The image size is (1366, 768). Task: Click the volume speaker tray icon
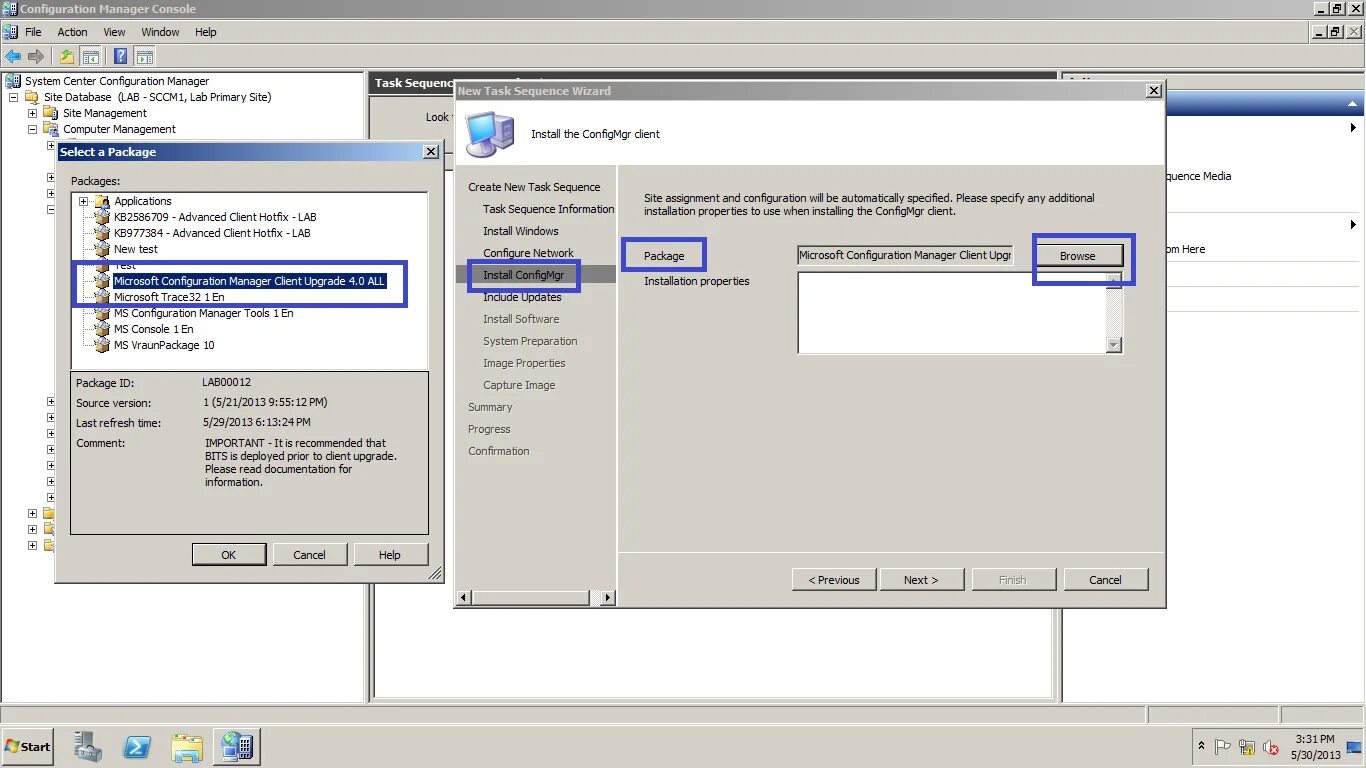click(x=1271, y=747)
